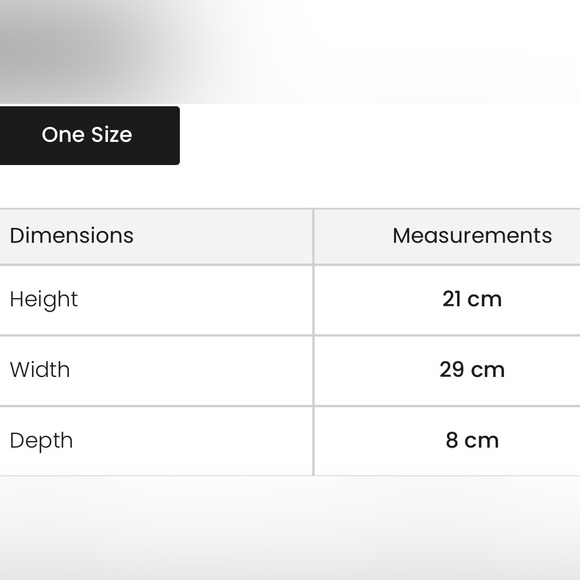Click the 29 cm width value

coord(472,370)
